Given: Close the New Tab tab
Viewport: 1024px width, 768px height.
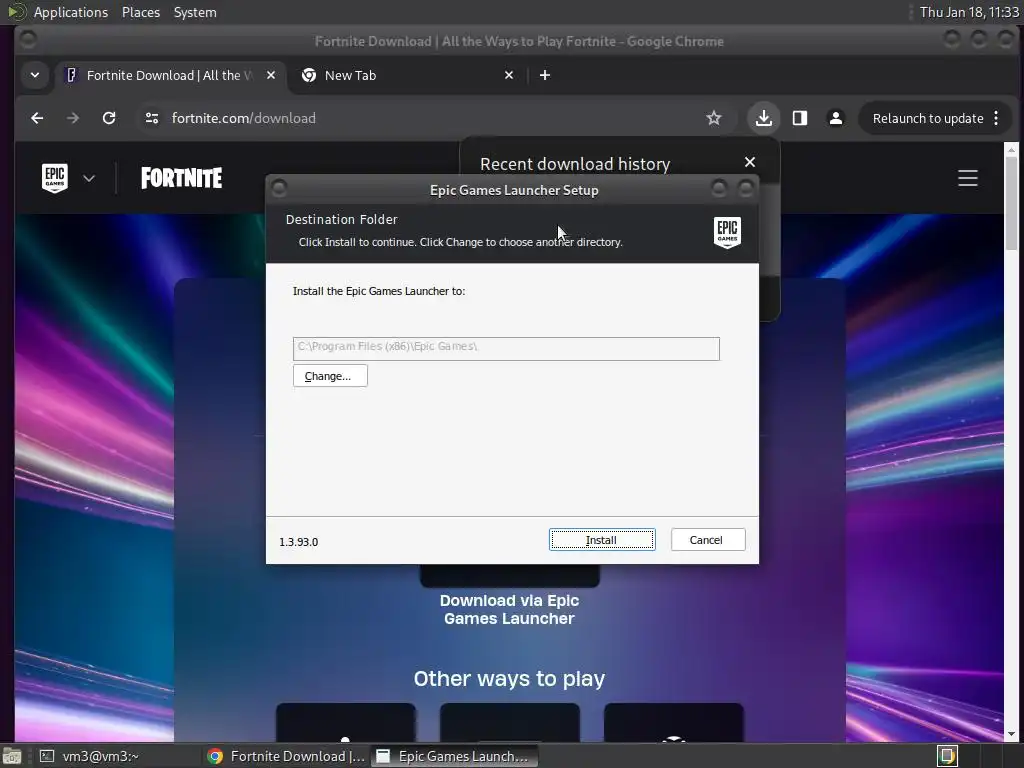Looking at the screenshot, I should tap(509, 75).
